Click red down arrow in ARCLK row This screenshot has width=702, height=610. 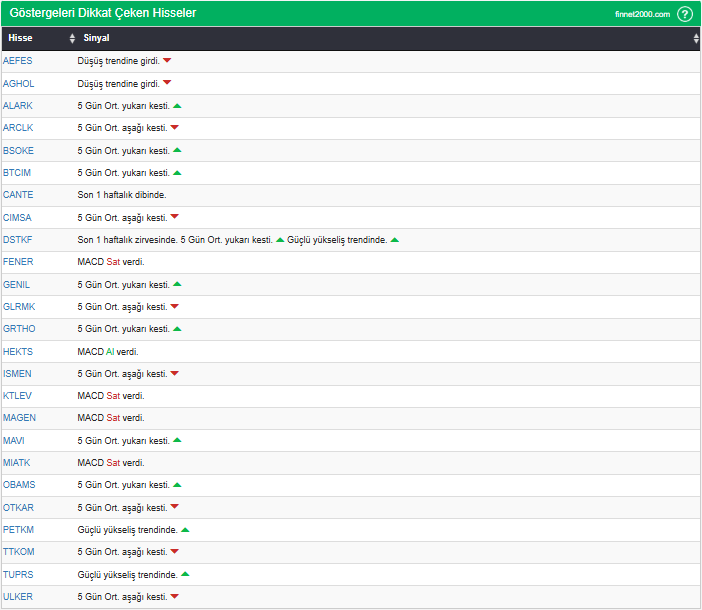click(174, 128)
